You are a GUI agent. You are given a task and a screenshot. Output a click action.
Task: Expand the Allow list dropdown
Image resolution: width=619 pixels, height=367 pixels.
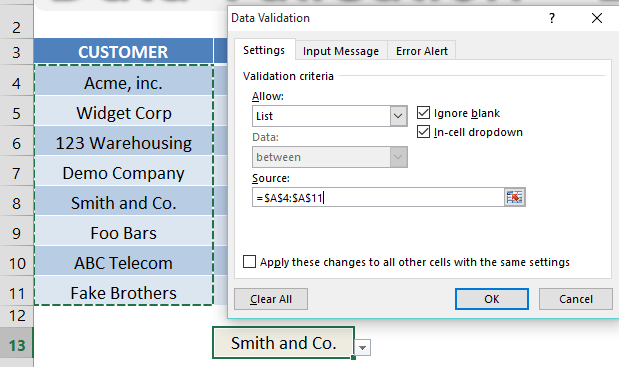coord(398,116)
